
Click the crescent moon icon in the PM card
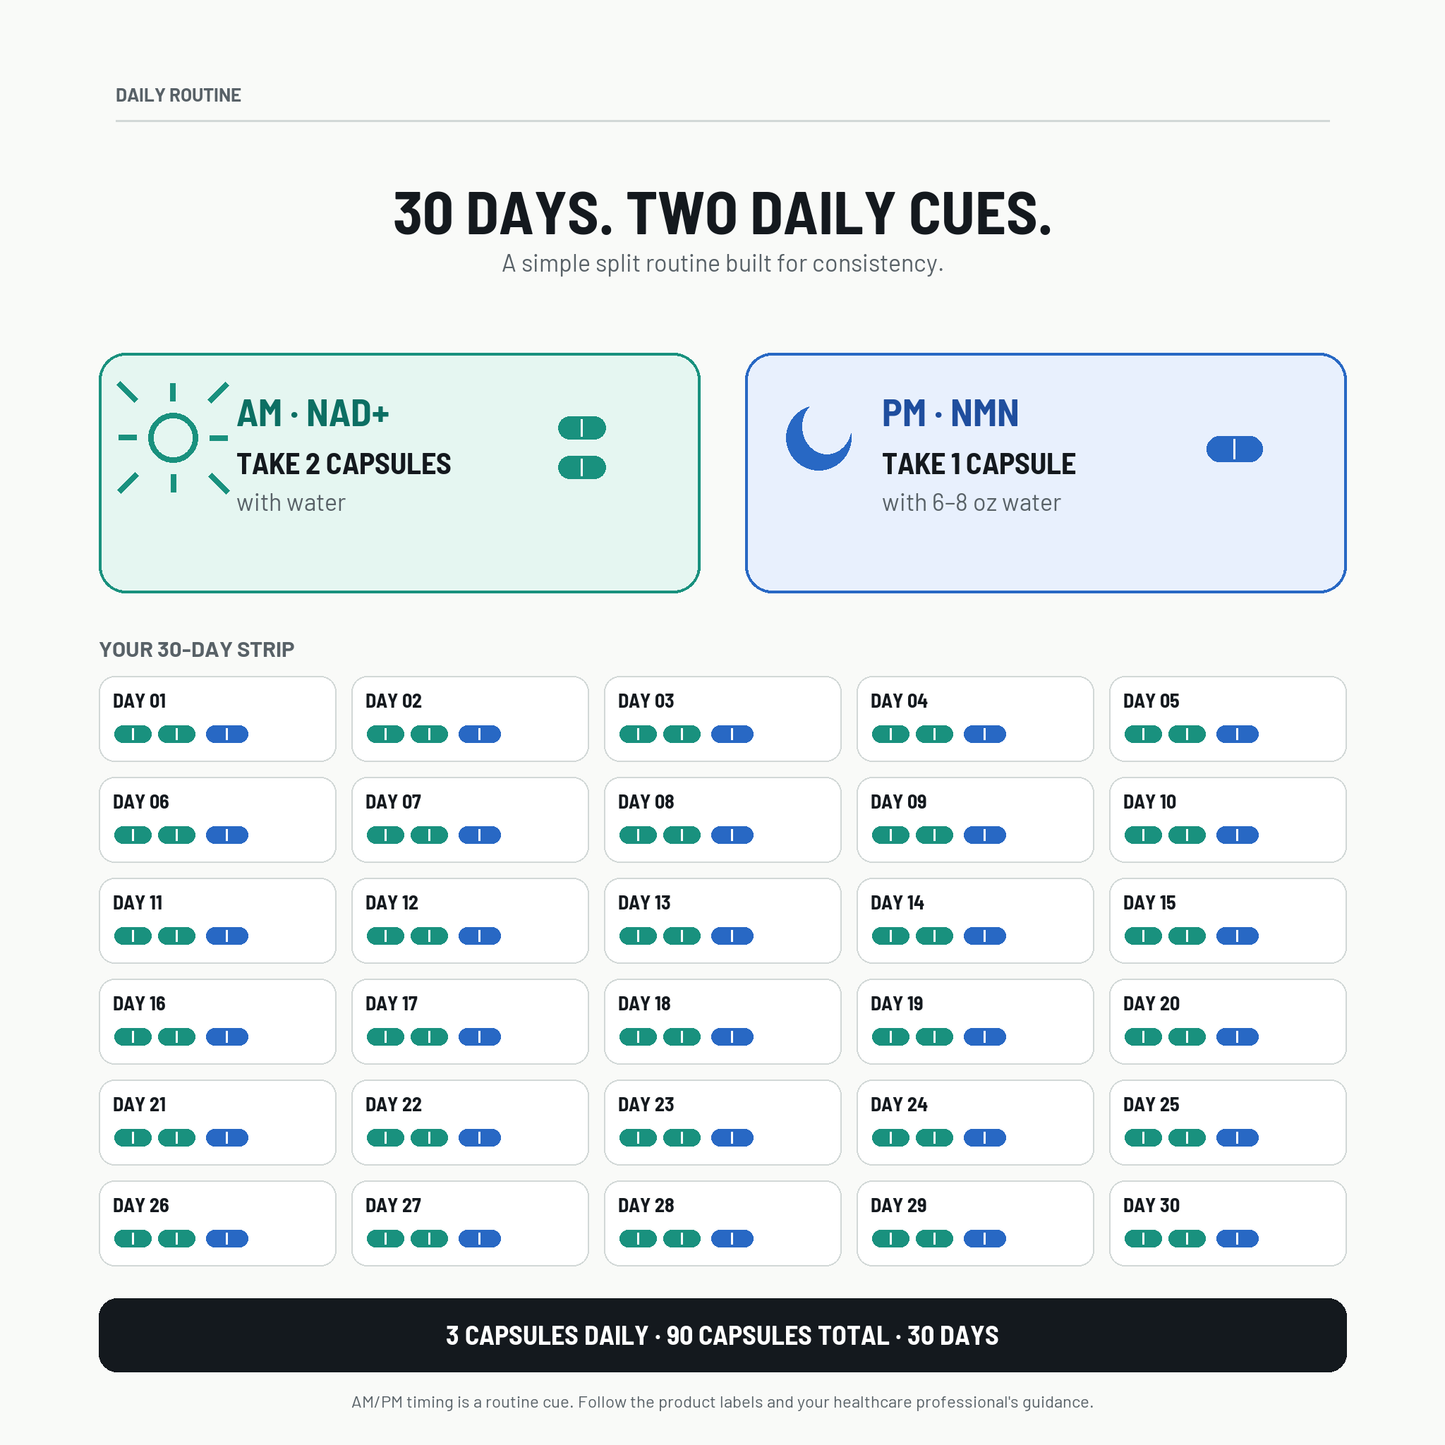coord(818,438)
